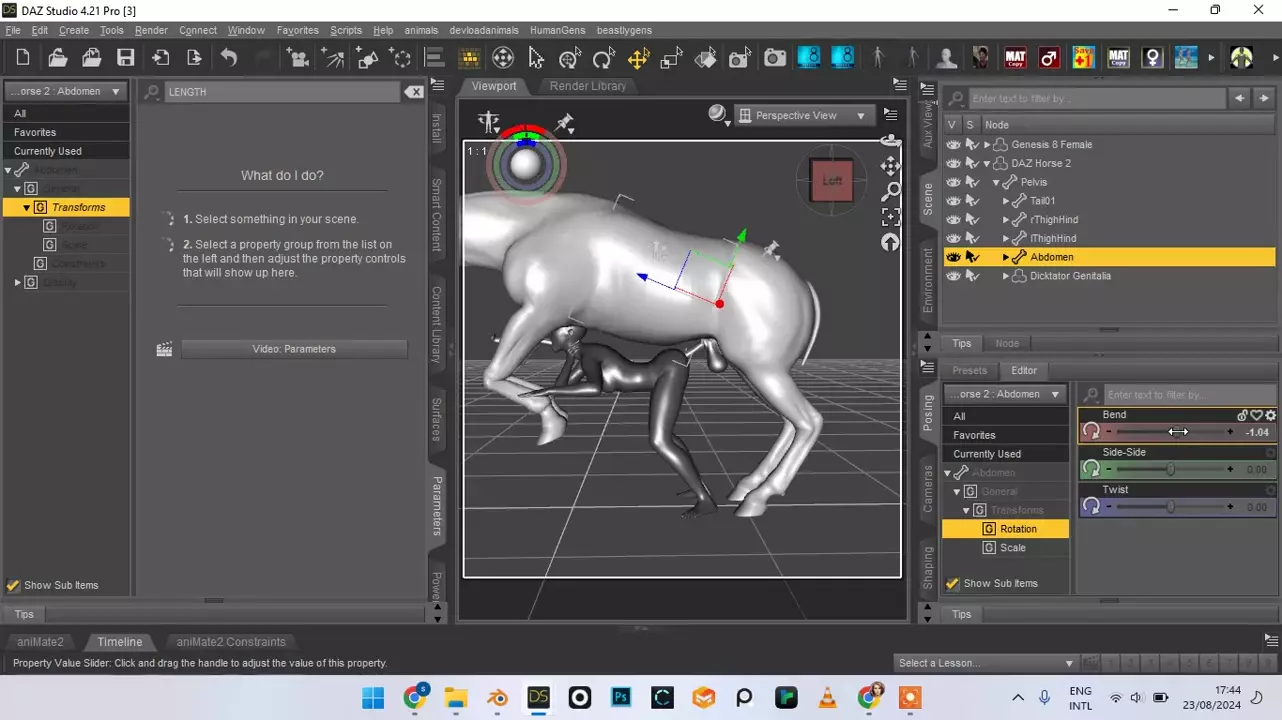
Task: Click the Undo arrow icon
Action: [x=229, y=58]
